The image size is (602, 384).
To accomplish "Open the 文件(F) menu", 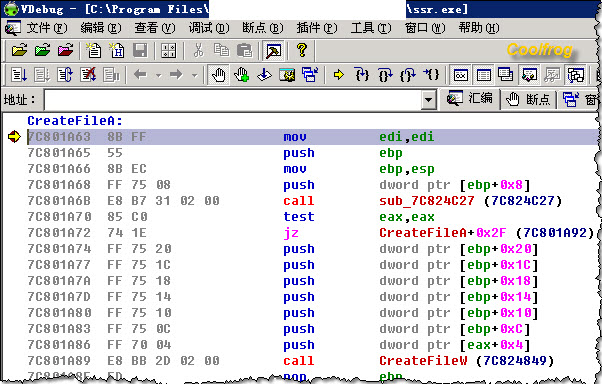I will tap(47, 28).
